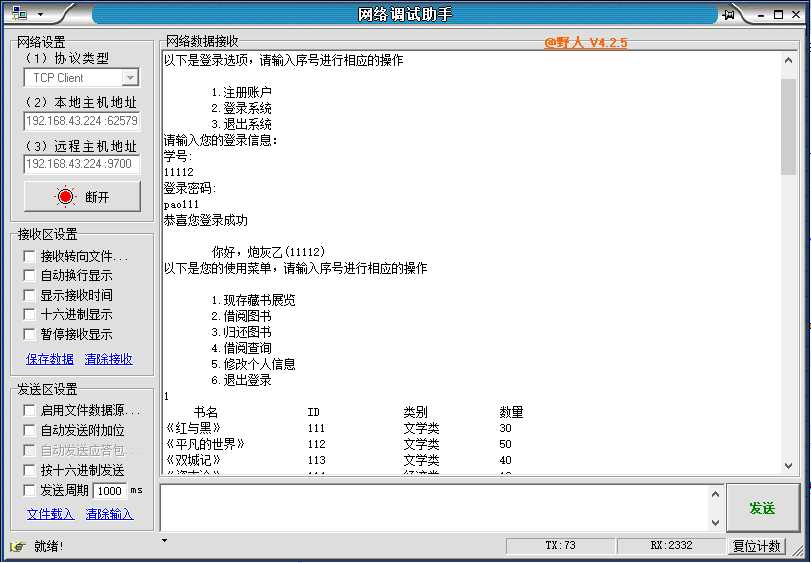This screenshot has height=563, width=811.
Task: Enable 十六进制显示 checkbox
Action: point(29,314)
